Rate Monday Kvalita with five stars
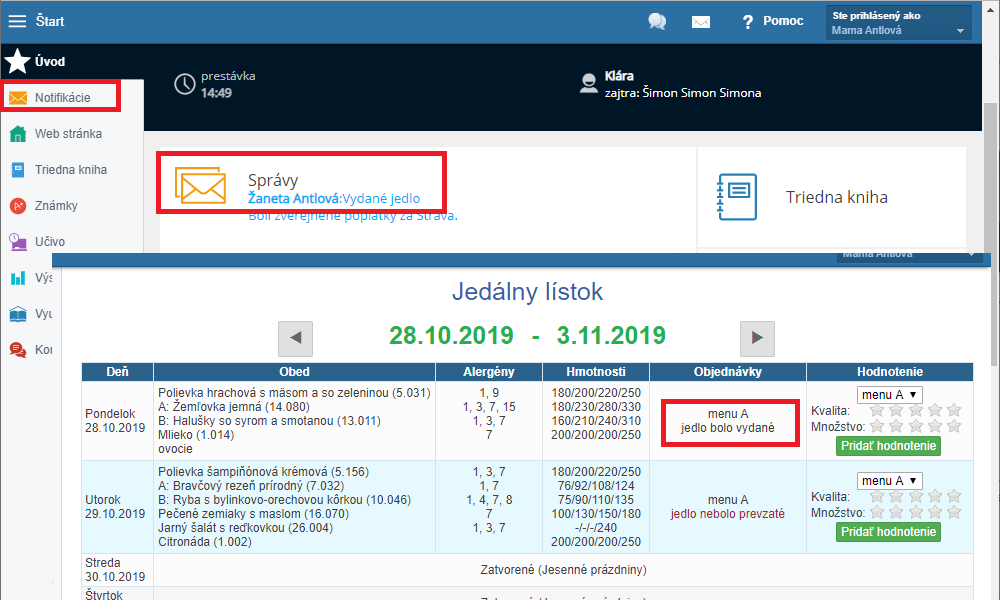Image resolution: width=1000 pixels, height=600 pixels. tap(954, 410)
